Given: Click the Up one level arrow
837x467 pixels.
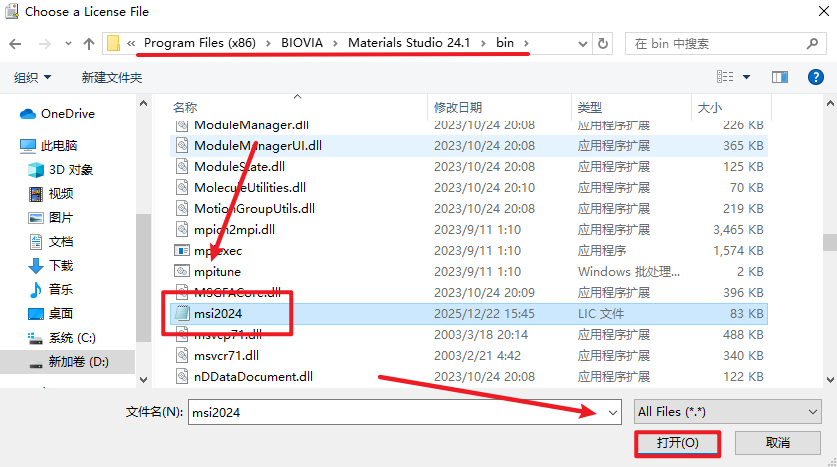Looking at the screenshot, I should coord(89,44).
